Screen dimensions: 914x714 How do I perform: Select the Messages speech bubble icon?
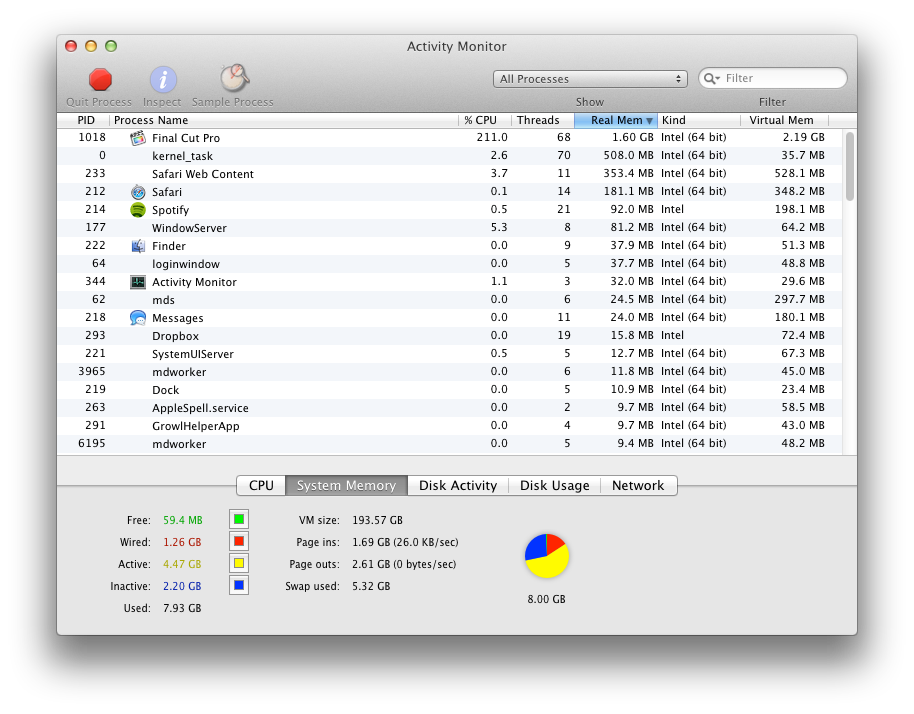coord(138,318)
